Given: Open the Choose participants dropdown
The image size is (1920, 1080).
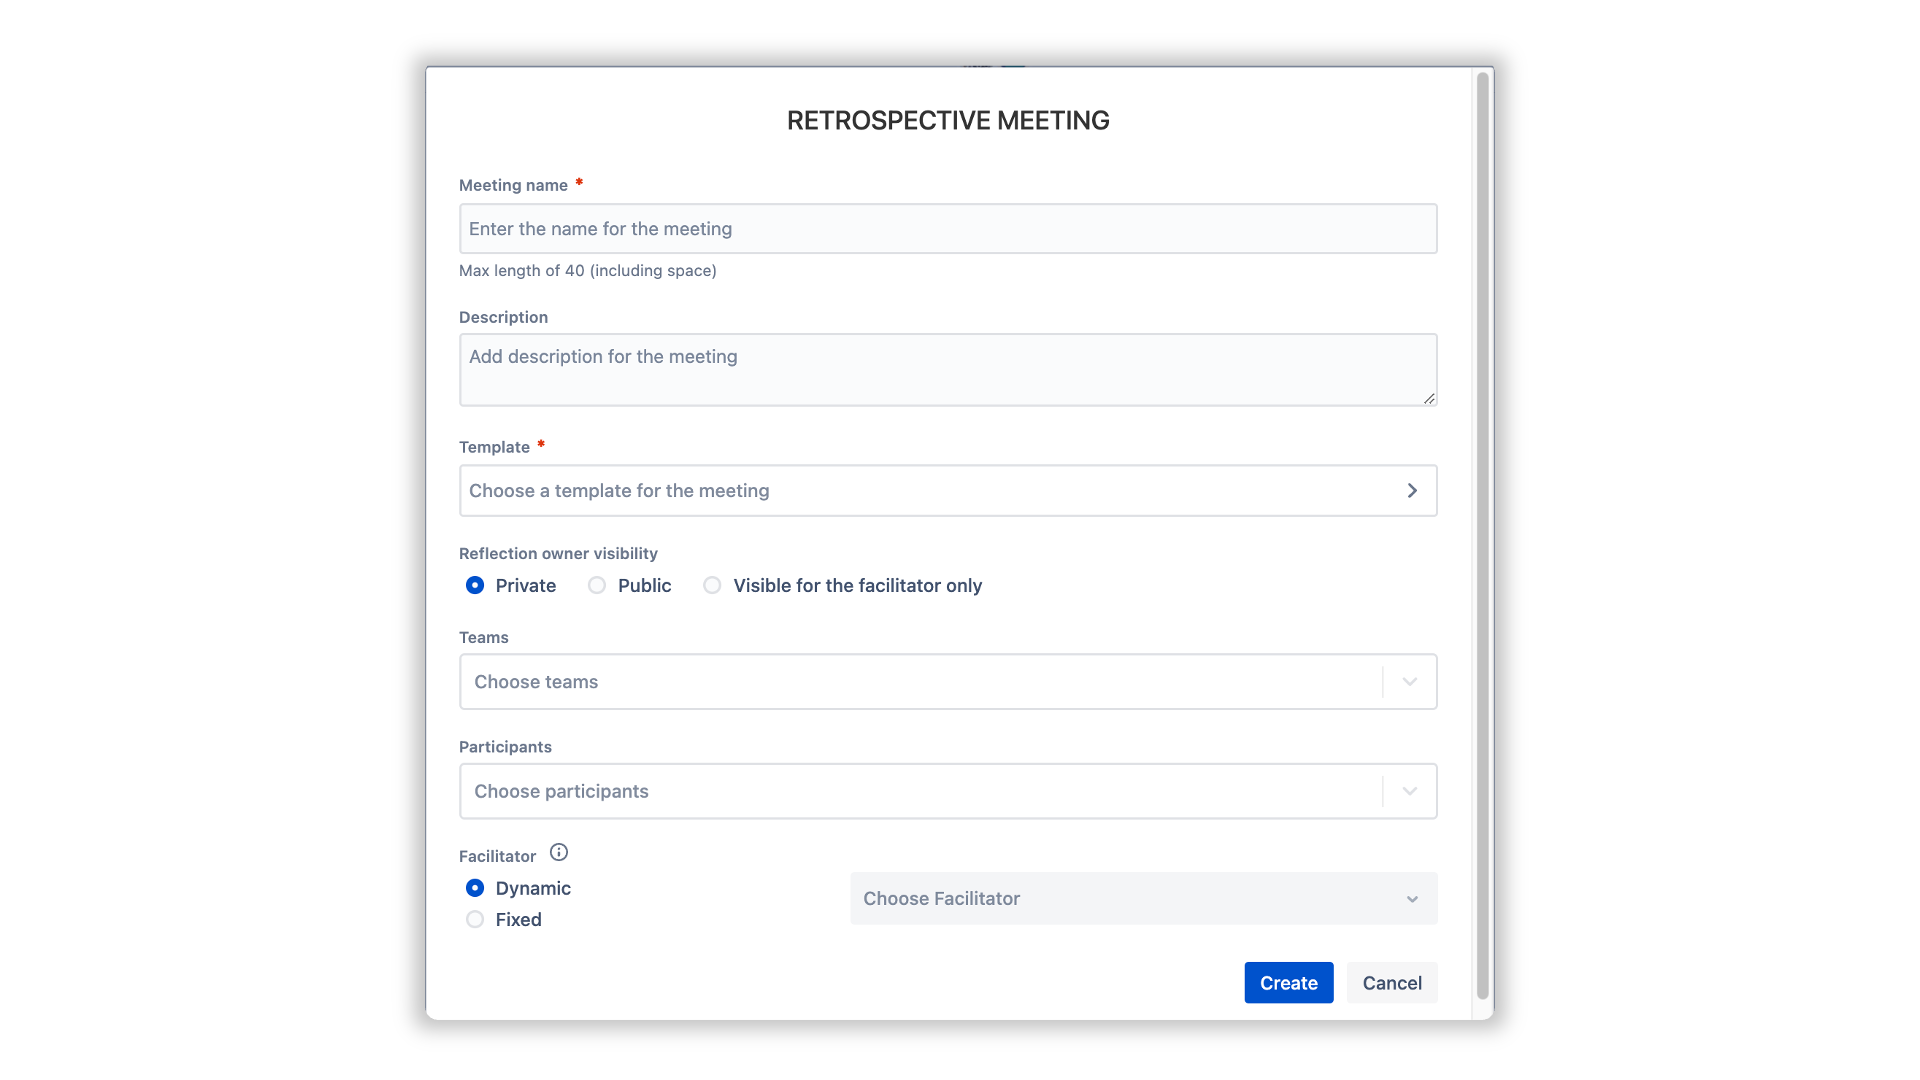Looking at the screenshot, I should [x=920, y=792].
